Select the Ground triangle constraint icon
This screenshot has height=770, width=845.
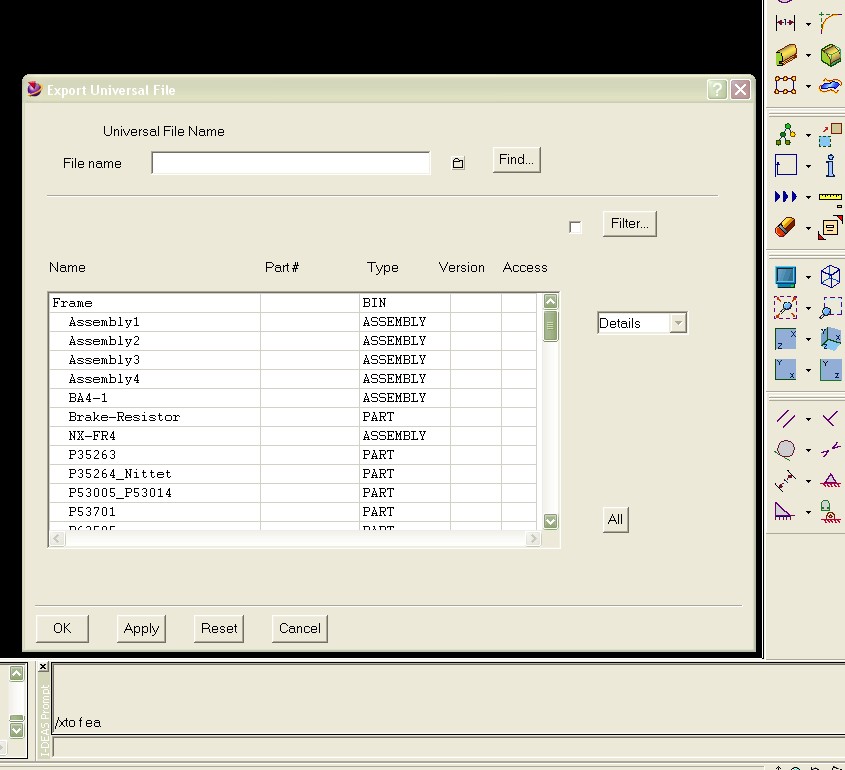click(x=785, y=511)
